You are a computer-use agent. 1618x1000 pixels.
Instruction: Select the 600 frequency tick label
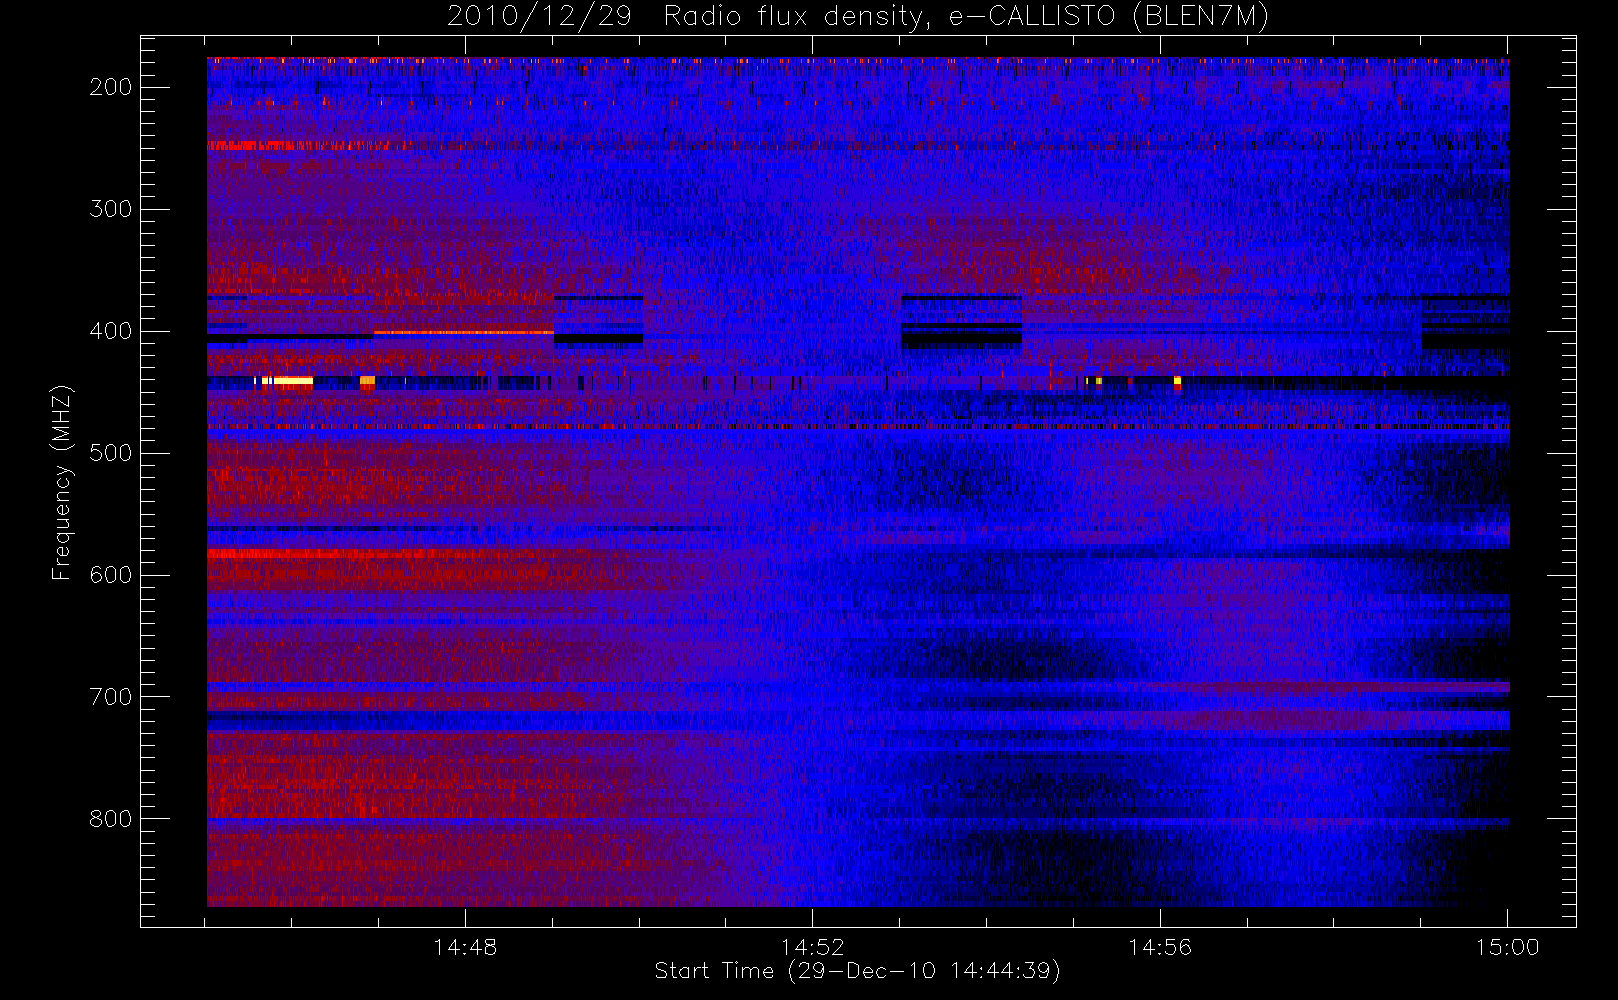[x=111, y=575]
